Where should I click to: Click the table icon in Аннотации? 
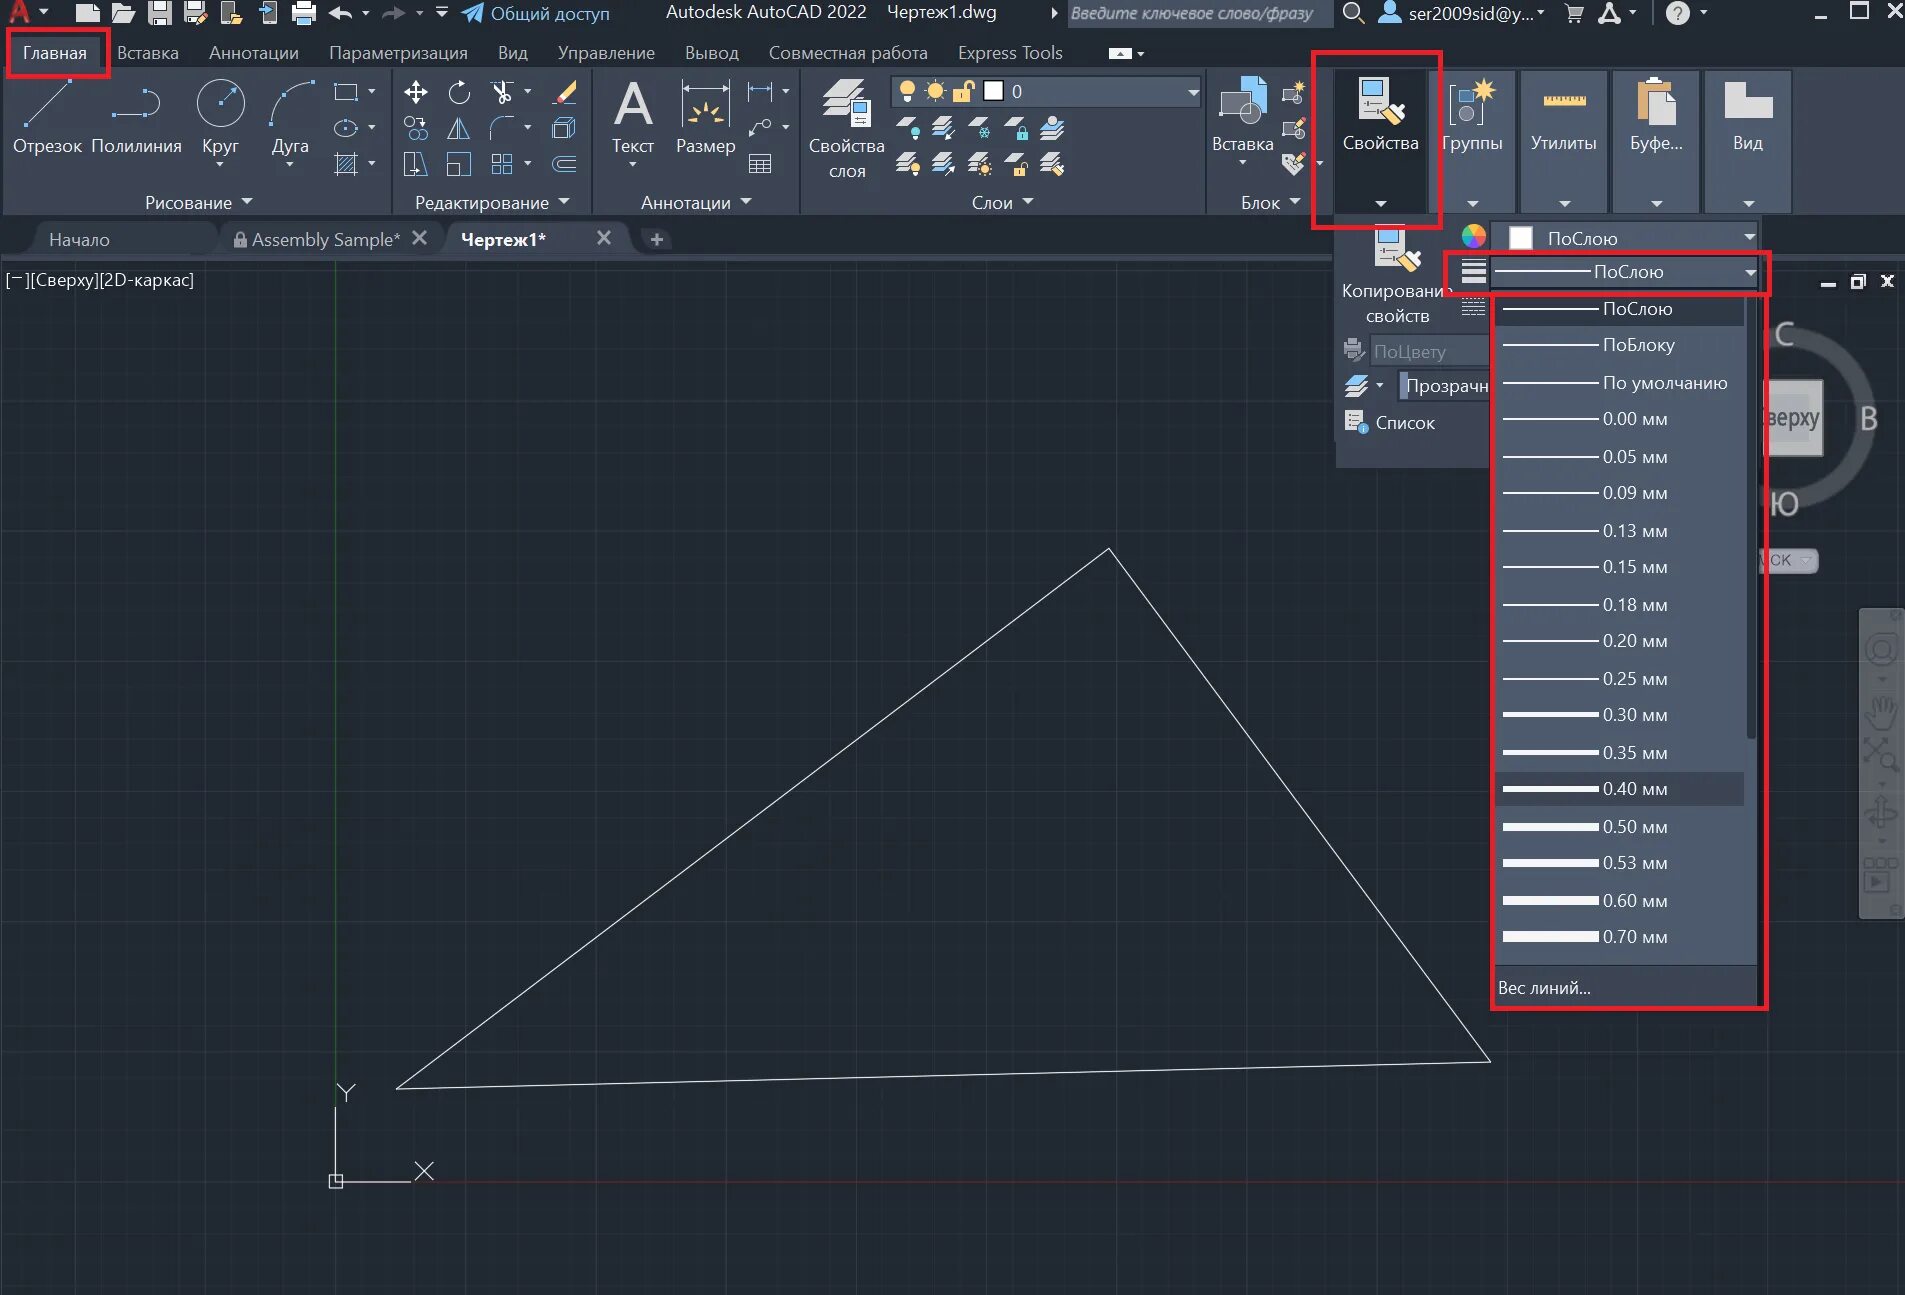[x=760, y=164]
